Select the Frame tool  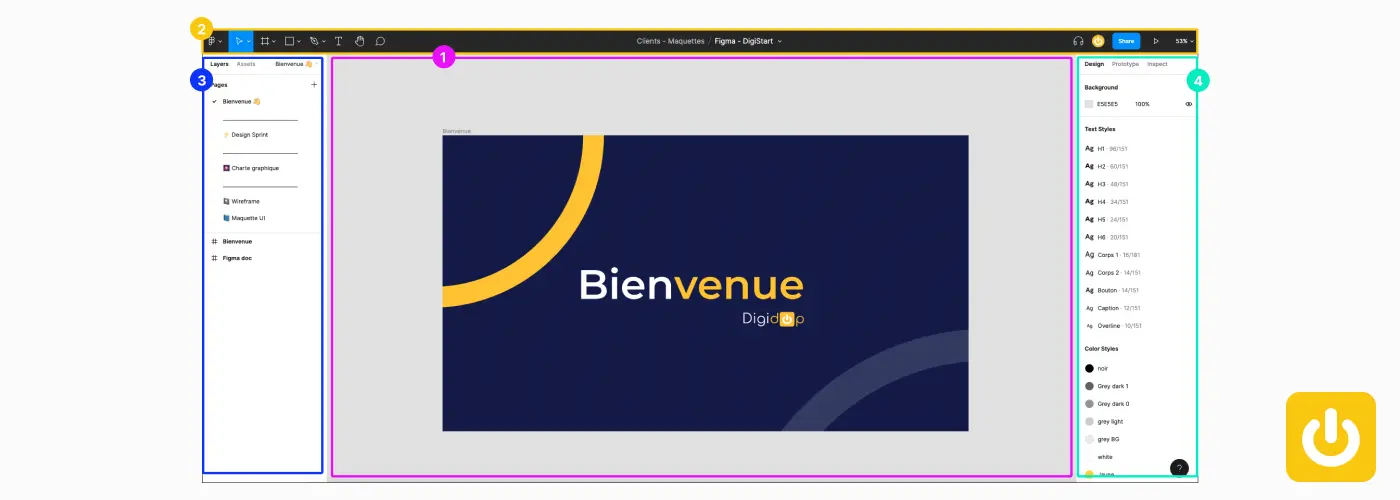click(265, 41)
